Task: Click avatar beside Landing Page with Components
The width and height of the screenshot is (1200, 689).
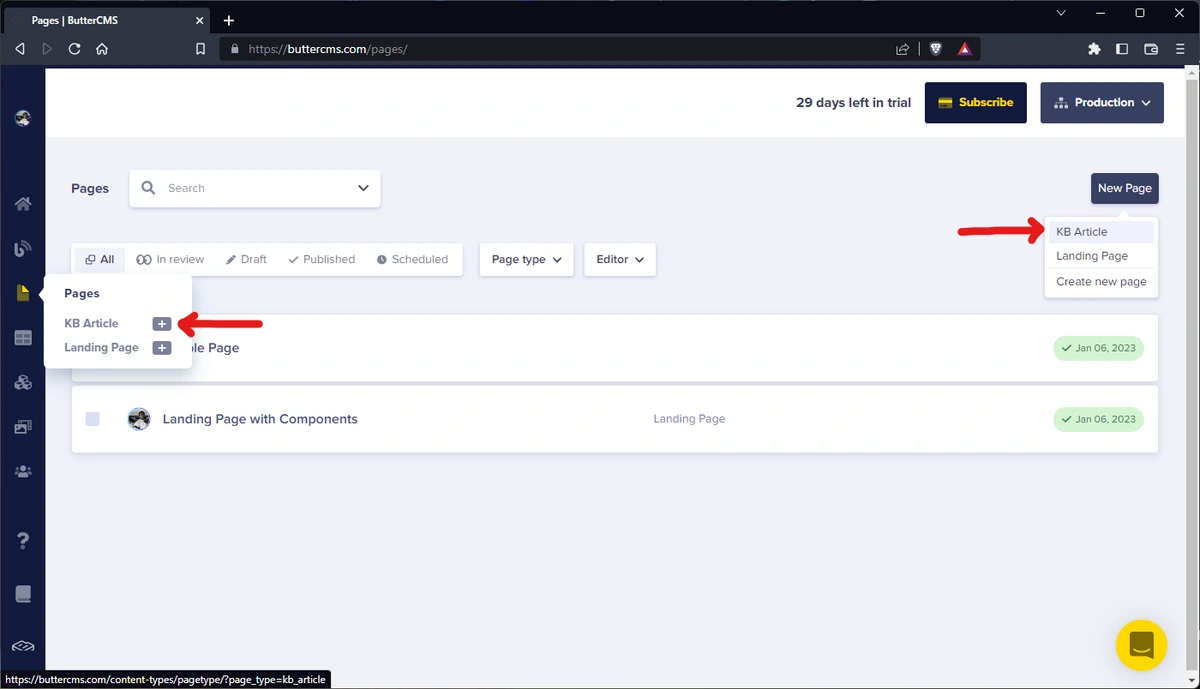Action: click(139, 419)
